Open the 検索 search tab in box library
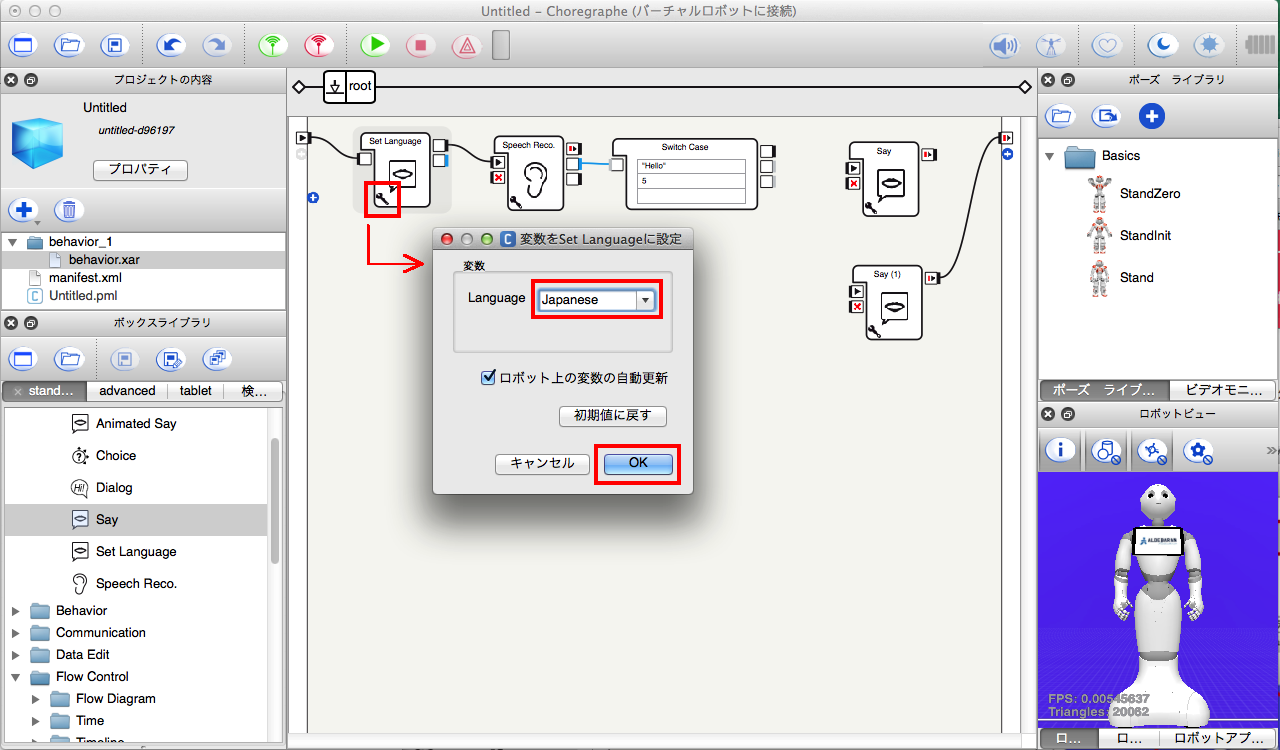1280x750 pixels. click(x=254, y=391)
